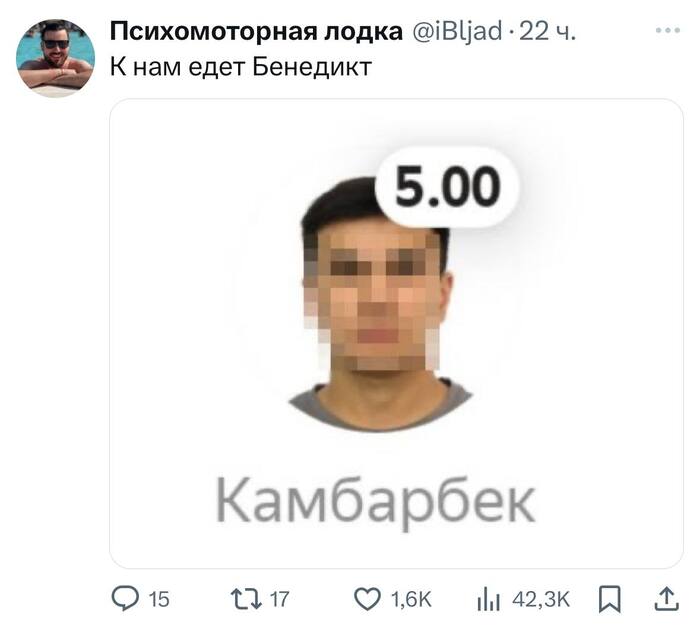Click the 15 replies count
700x635 pixels.
[159, 600]
